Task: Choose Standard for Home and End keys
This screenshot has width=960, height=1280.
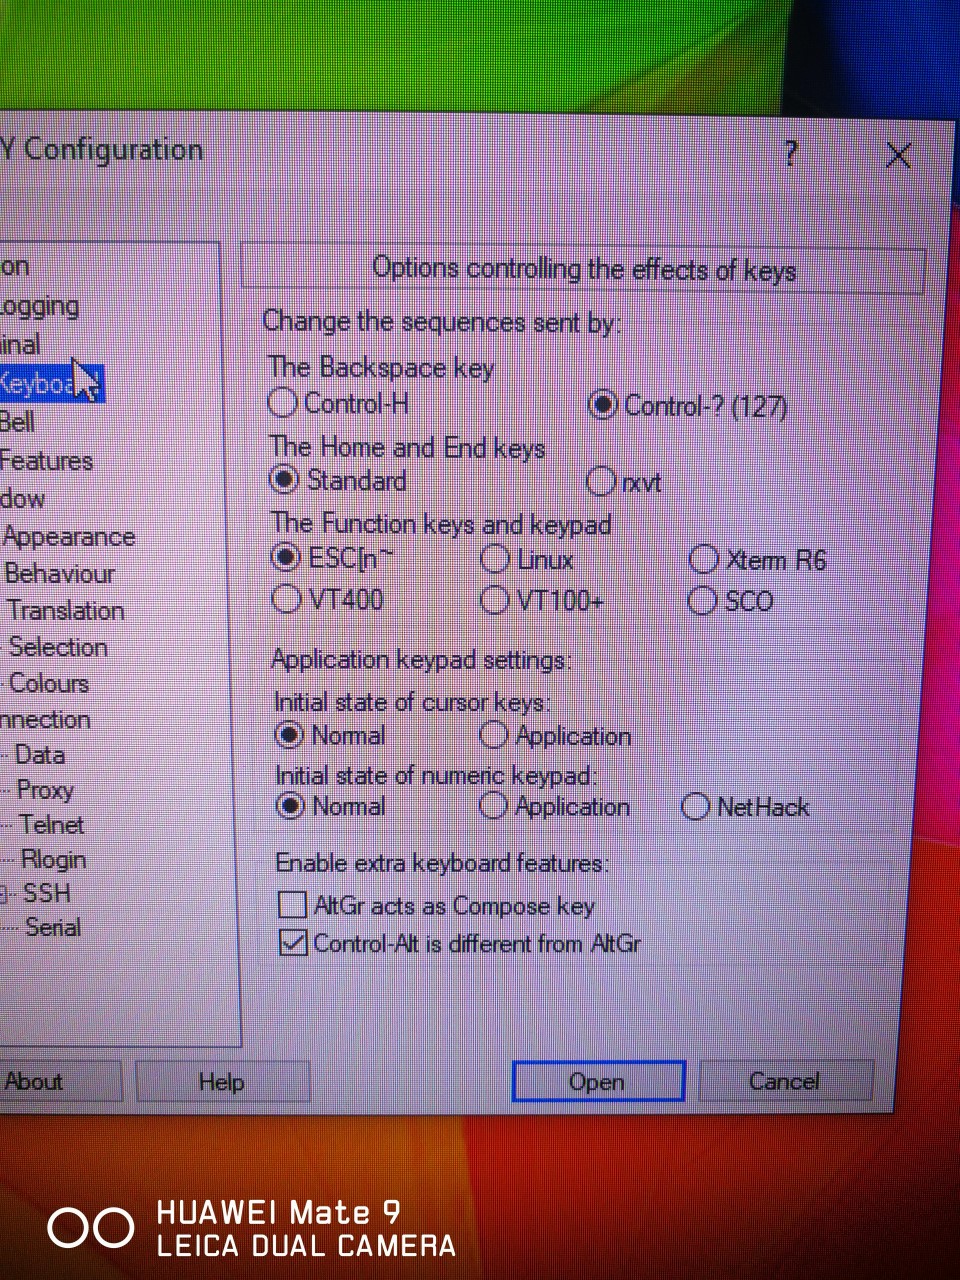Action: click(285, 480)
